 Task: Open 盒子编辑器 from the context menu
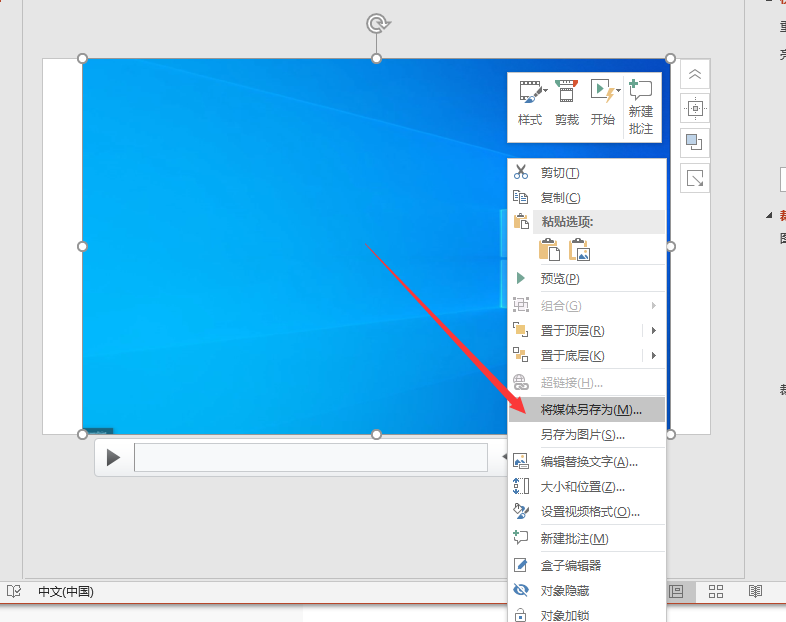[587, 566]
